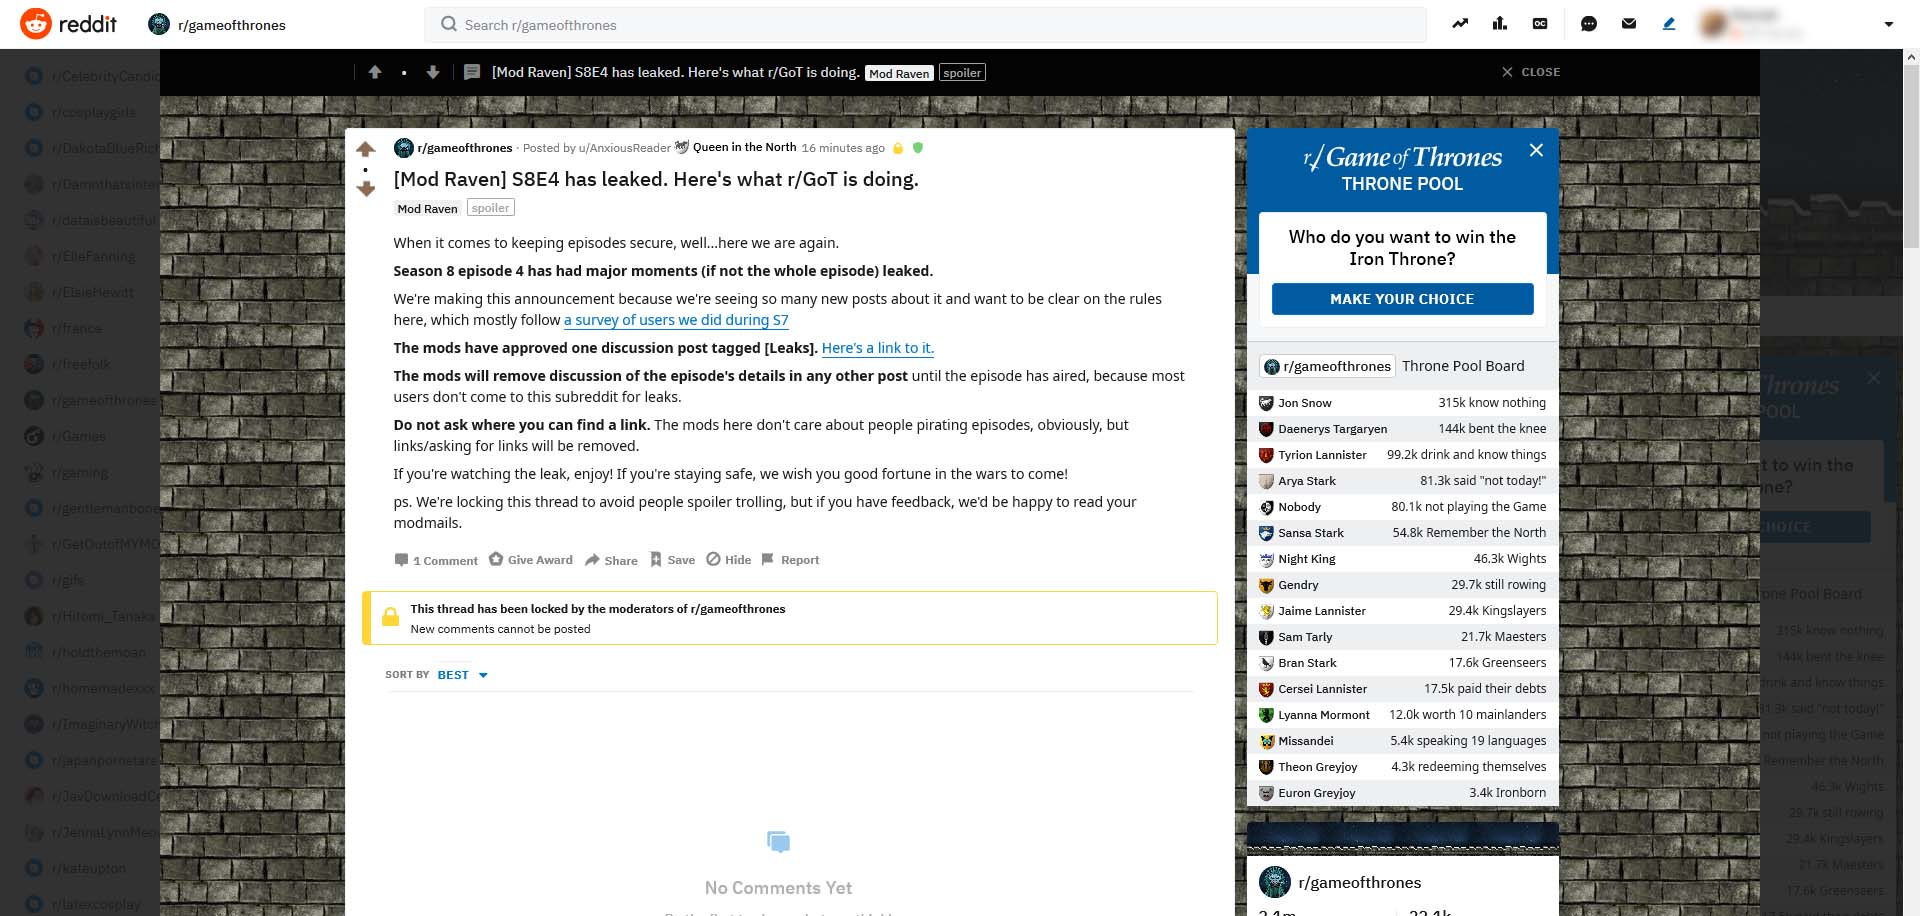Screen dimensions: 1920x916
Task: Upvote the Mod Raven post
Action: pyautogui.click(x=366, y=150)
